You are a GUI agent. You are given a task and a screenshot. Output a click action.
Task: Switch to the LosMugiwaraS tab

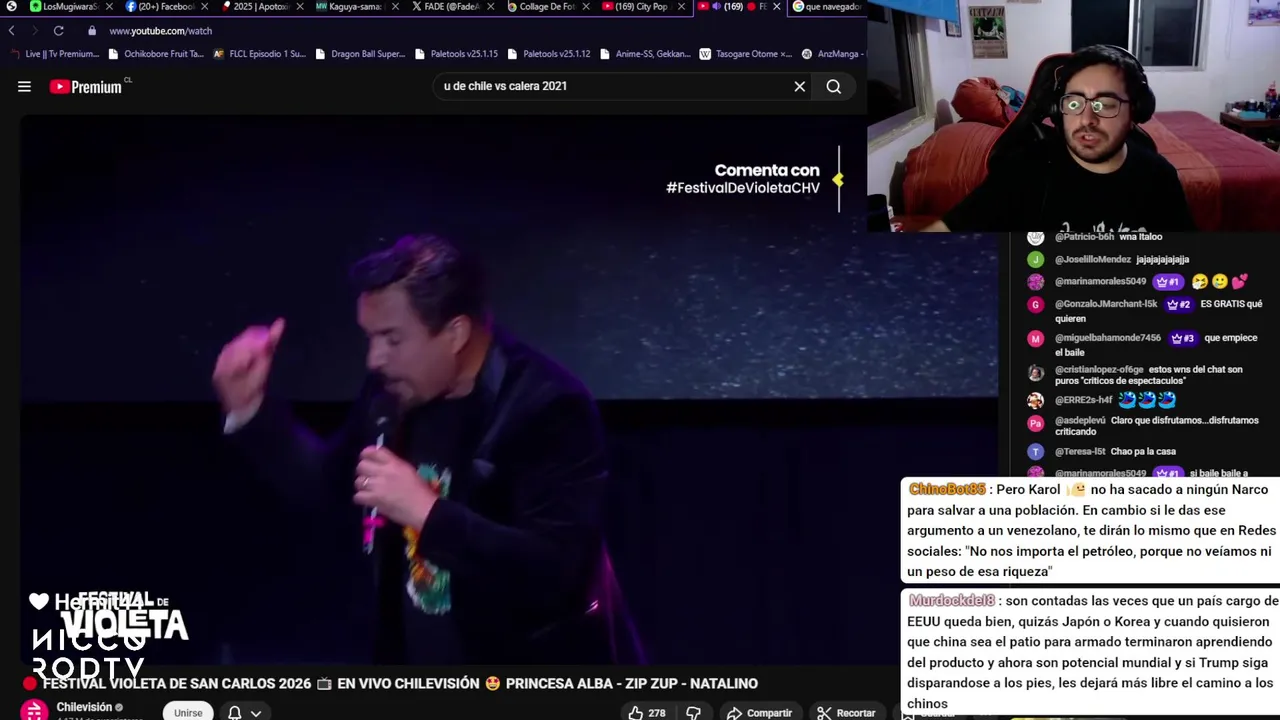coord(63,7)
